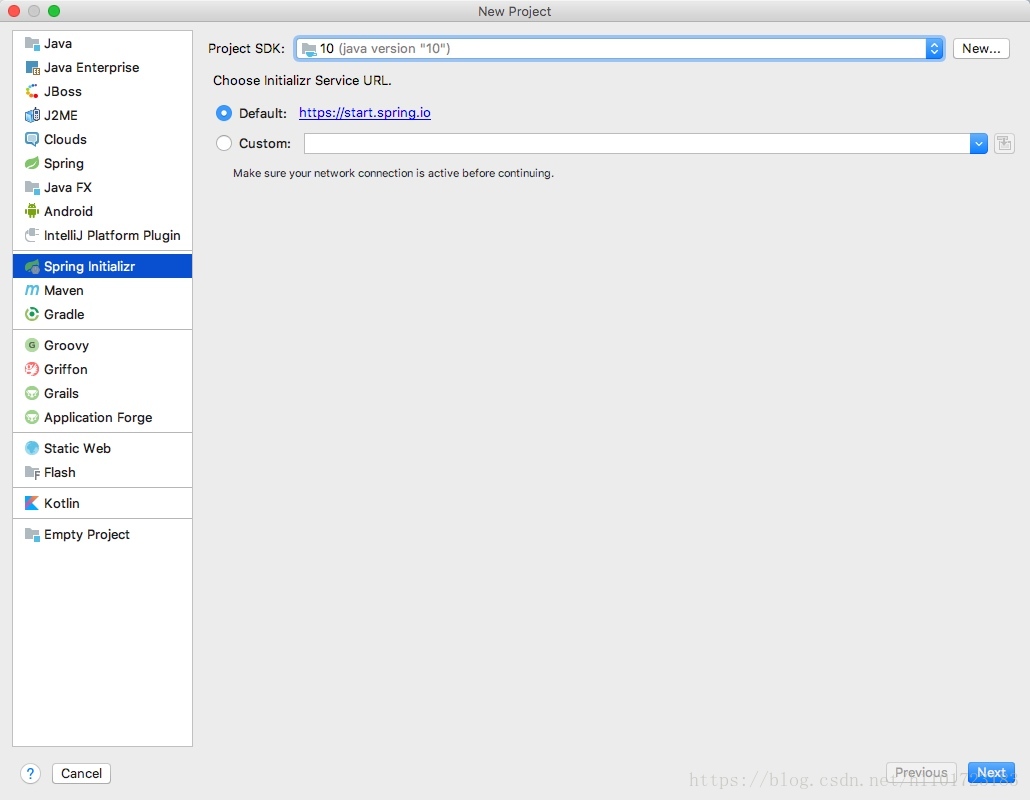Click the icon button beside the Custom URL field
1030x800 pixels.
[x=1004, y=143]
